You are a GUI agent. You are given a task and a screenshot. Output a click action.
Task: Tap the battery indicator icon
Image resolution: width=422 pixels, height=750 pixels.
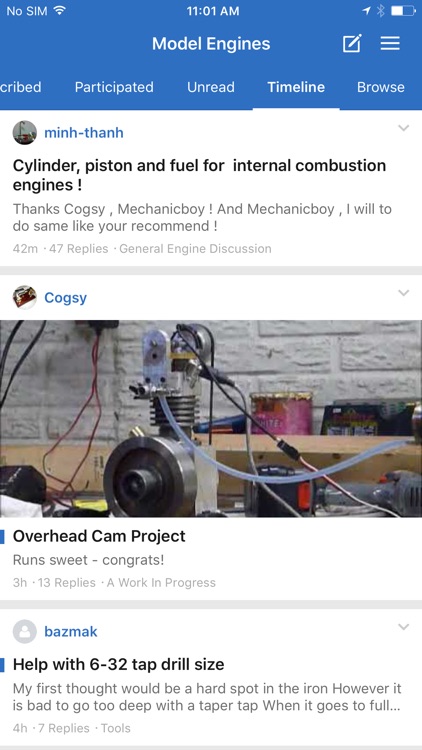(x=403, y=11)
